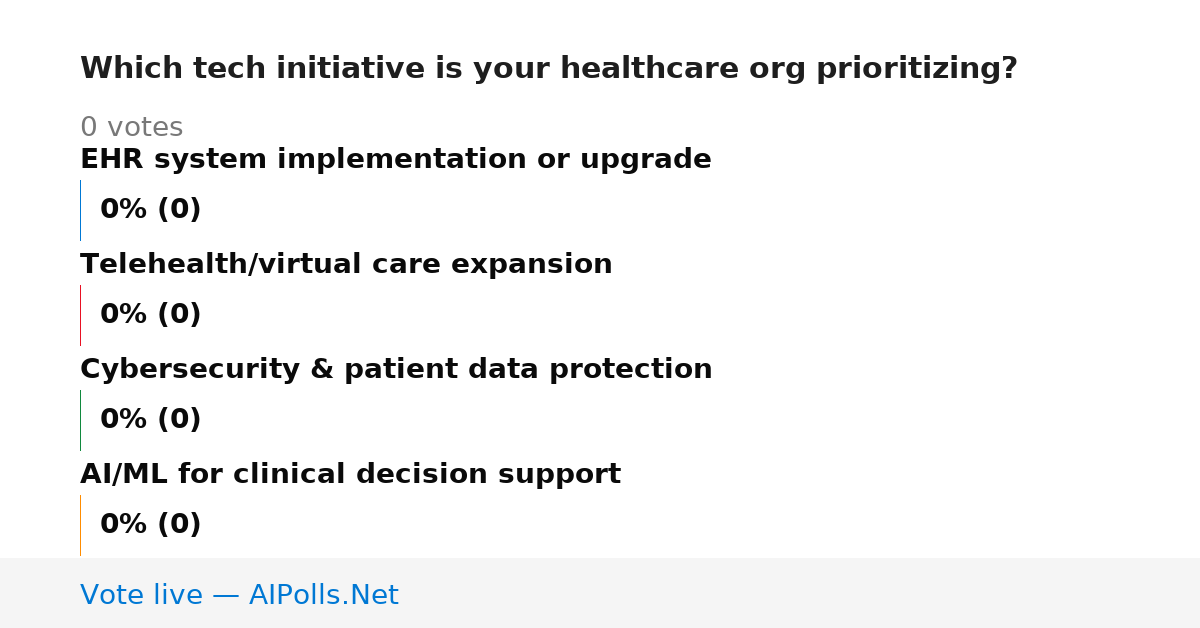Click the orange AI/ML result bar
Viewport: 1200px width, 628px height.
pyautogui.click(x=80, y=525)
